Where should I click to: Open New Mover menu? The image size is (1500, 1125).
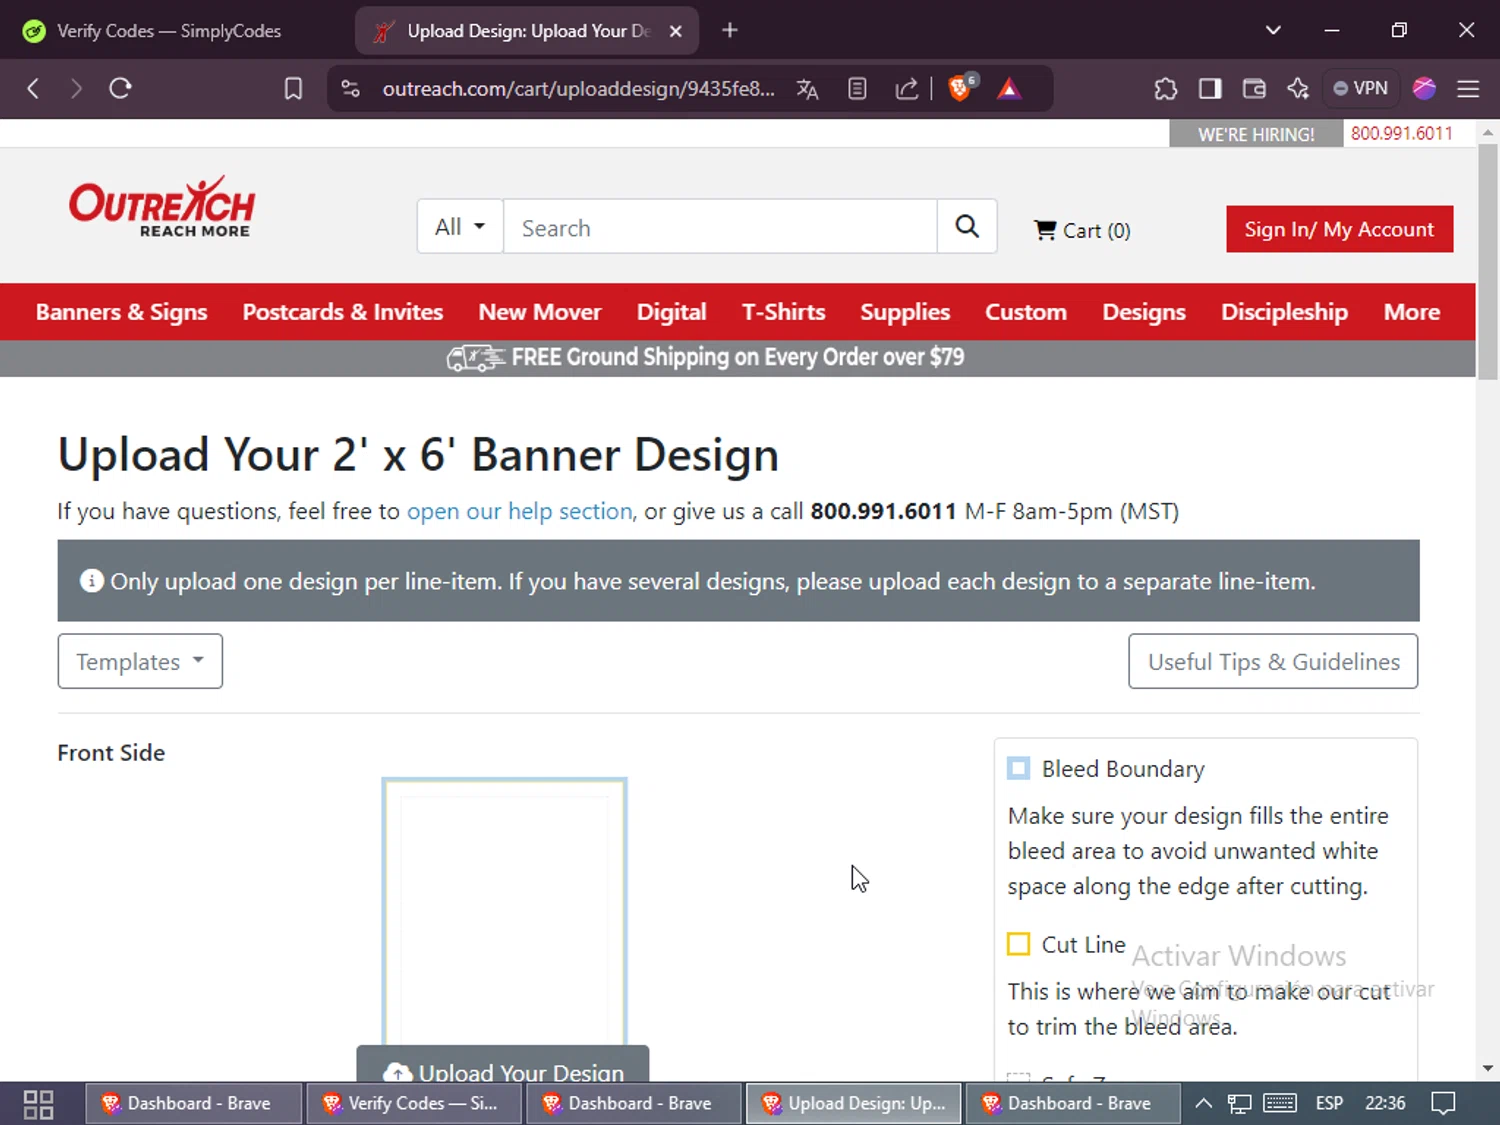click(540, 312)
